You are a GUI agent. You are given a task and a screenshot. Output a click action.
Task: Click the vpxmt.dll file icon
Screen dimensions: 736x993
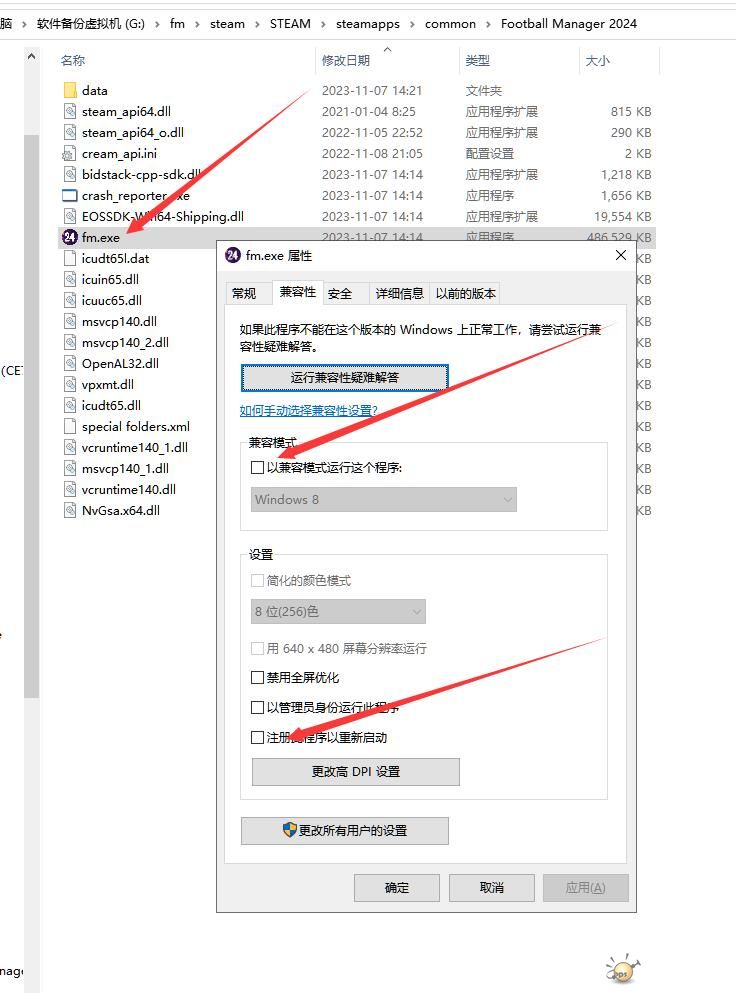70,384
